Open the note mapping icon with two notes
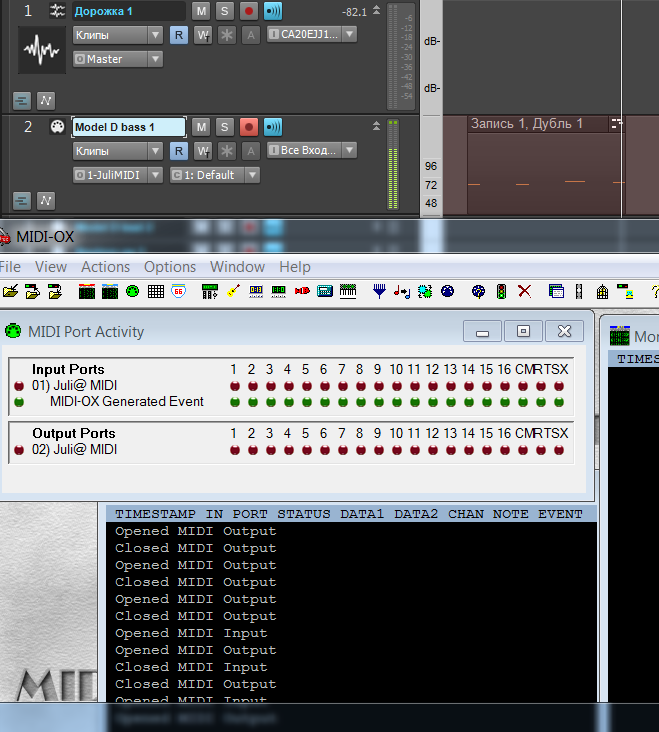This screenshot has height=732, width=659. (x=401, y=291)
